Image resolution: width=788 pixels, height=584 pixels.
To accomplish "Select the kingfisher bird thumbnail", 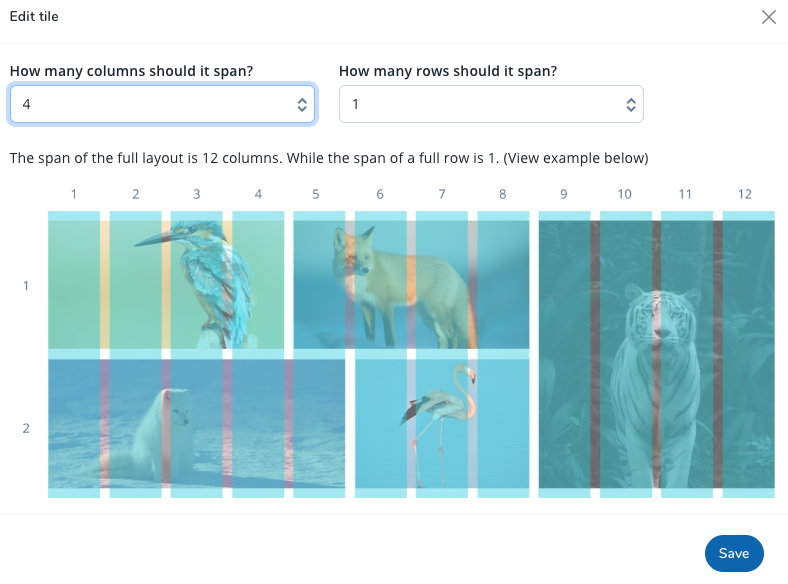I will click(x=166, y=284).
